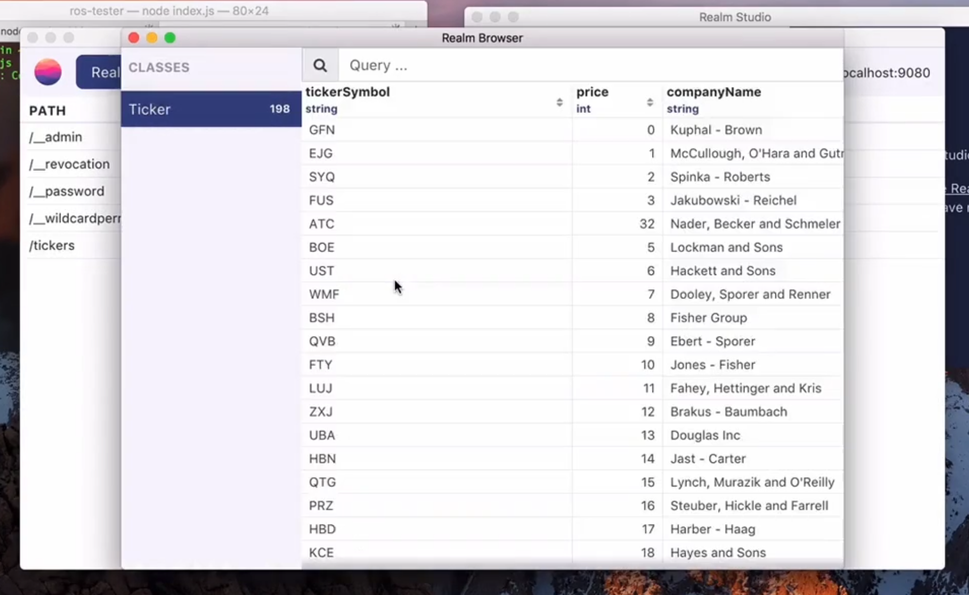Open the /tickers path

pos(52,245)
